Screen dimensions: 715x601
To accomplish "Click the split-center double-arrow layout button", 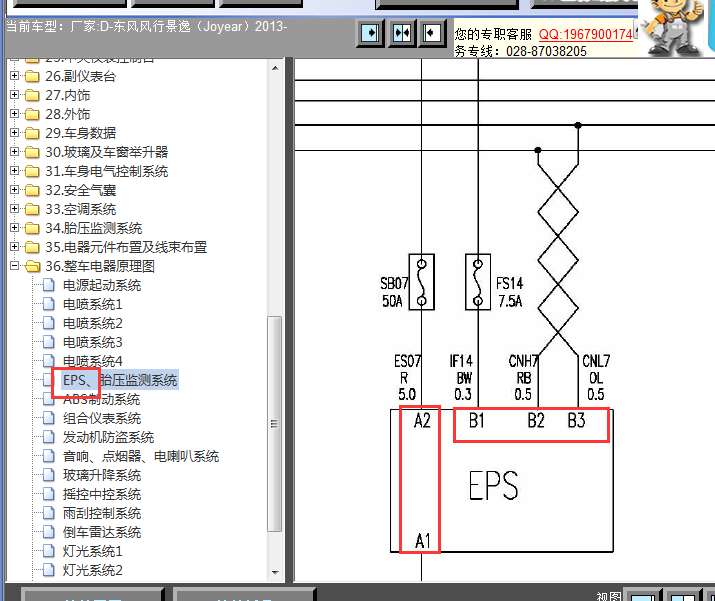I will (x=402, y=33).
